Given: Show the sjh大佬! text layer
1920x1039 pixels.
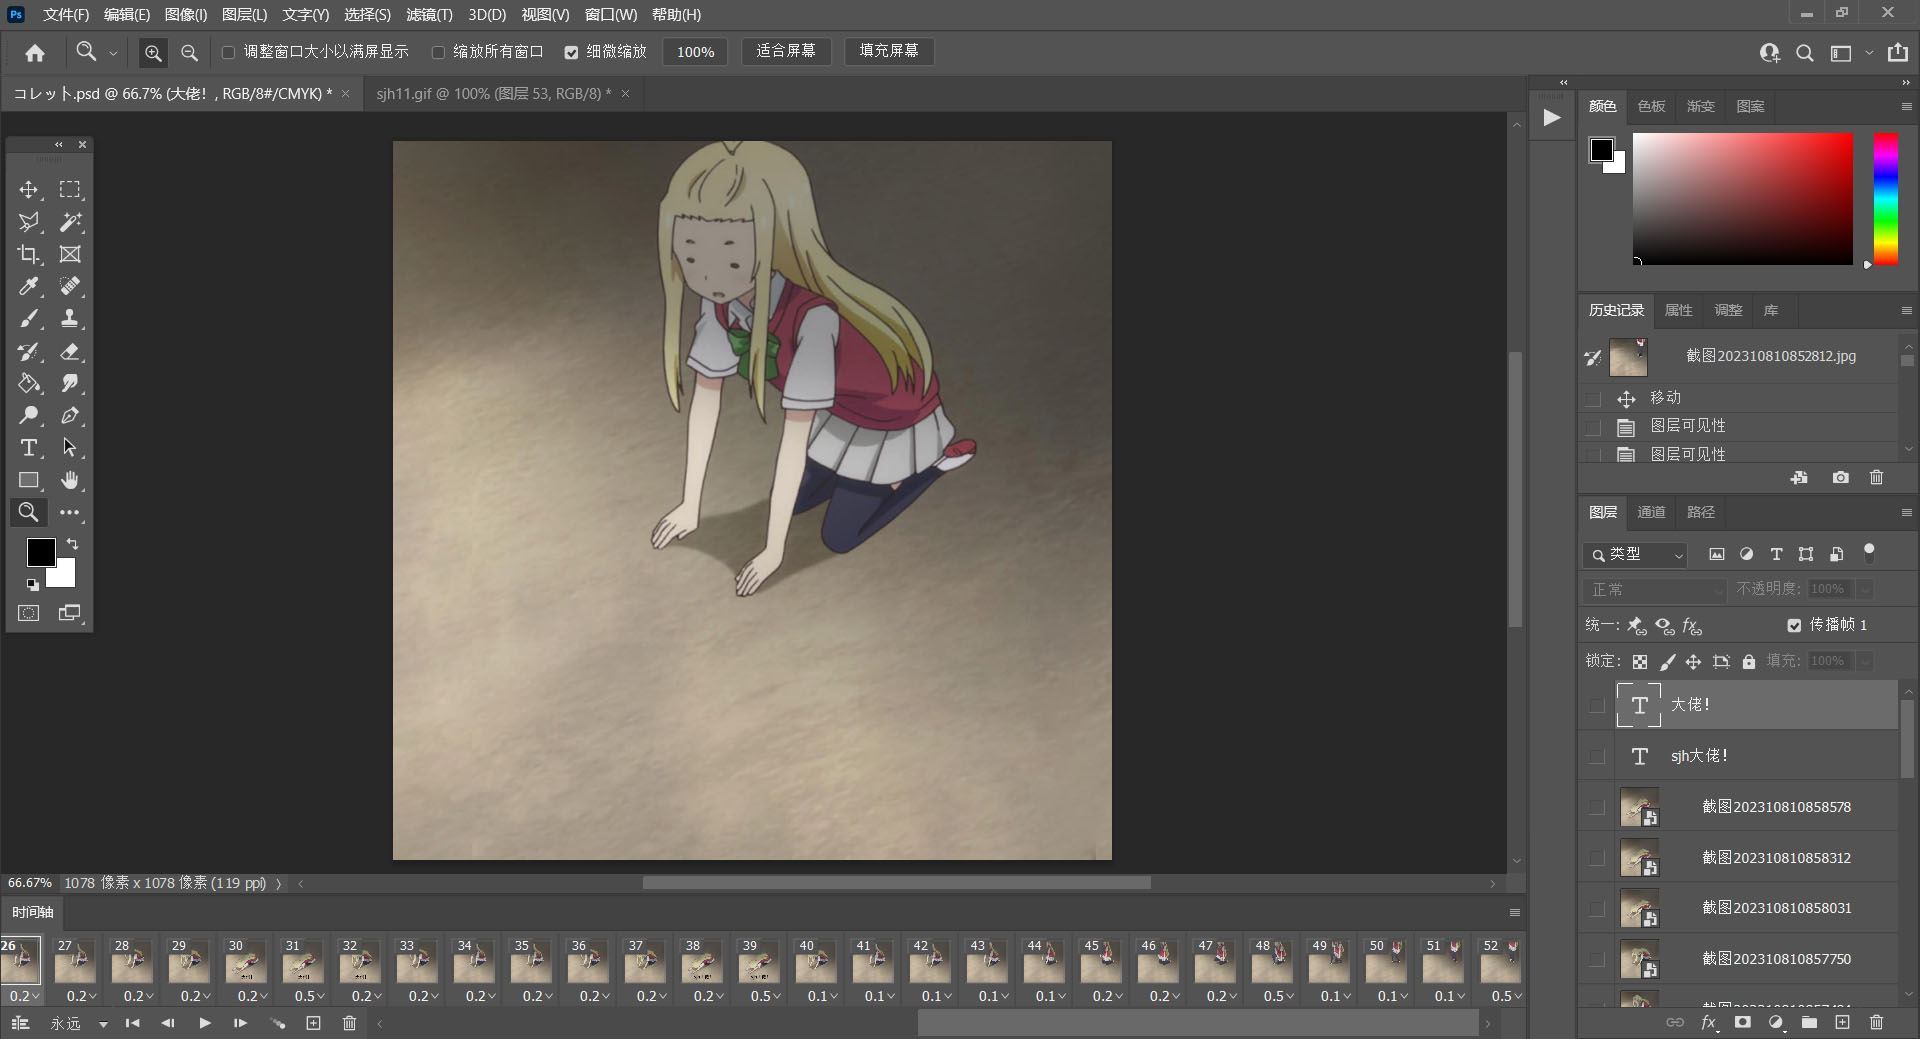Looking at the screenshot, I should tap(1596, 756).
